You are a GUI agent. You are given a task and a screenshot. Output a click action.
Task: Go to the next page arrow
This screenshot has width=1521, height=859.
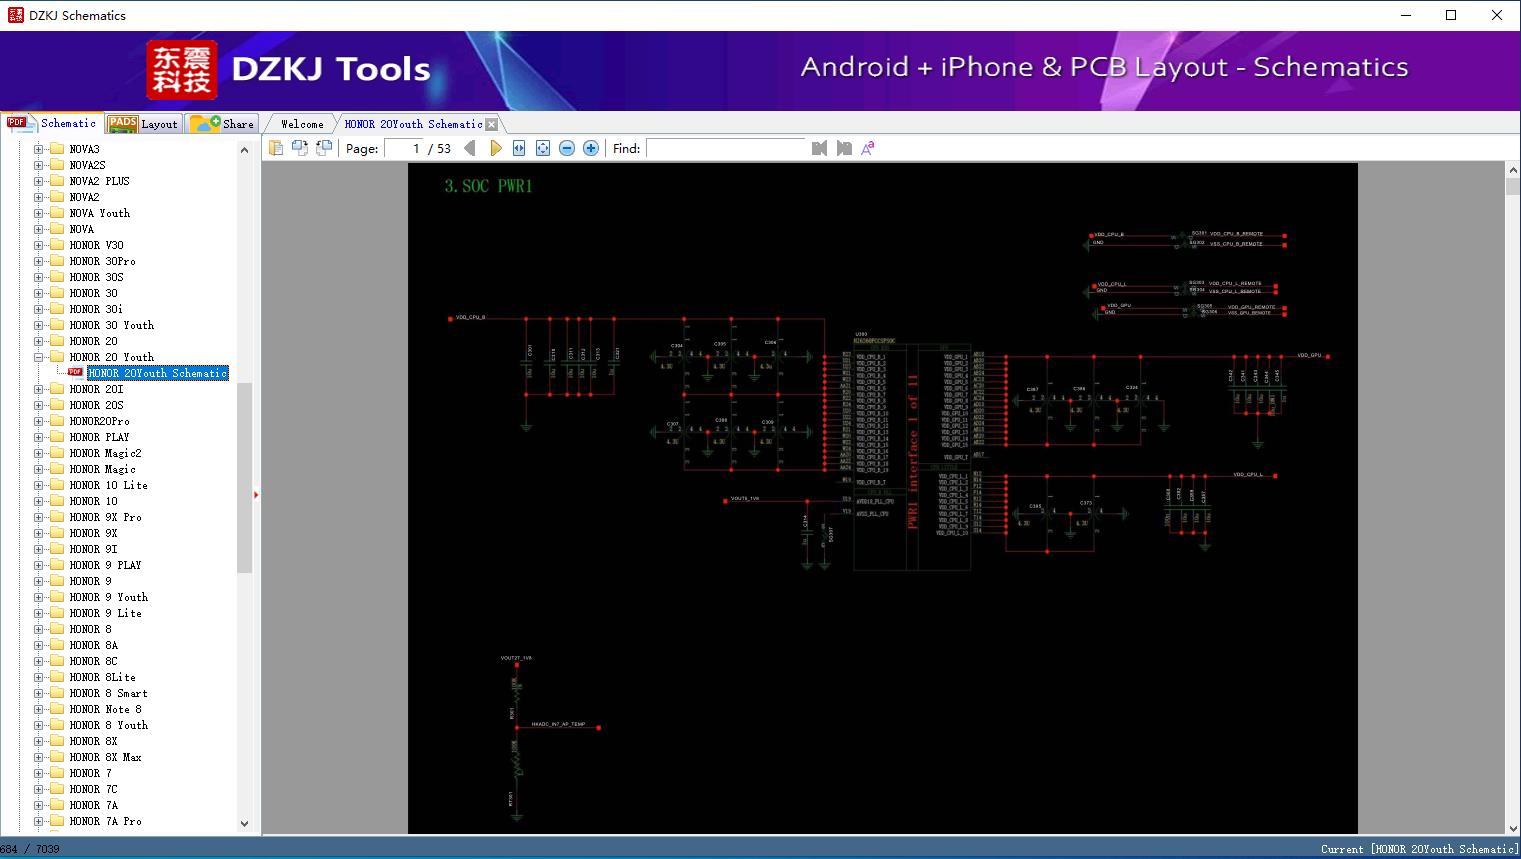point(495,148)
